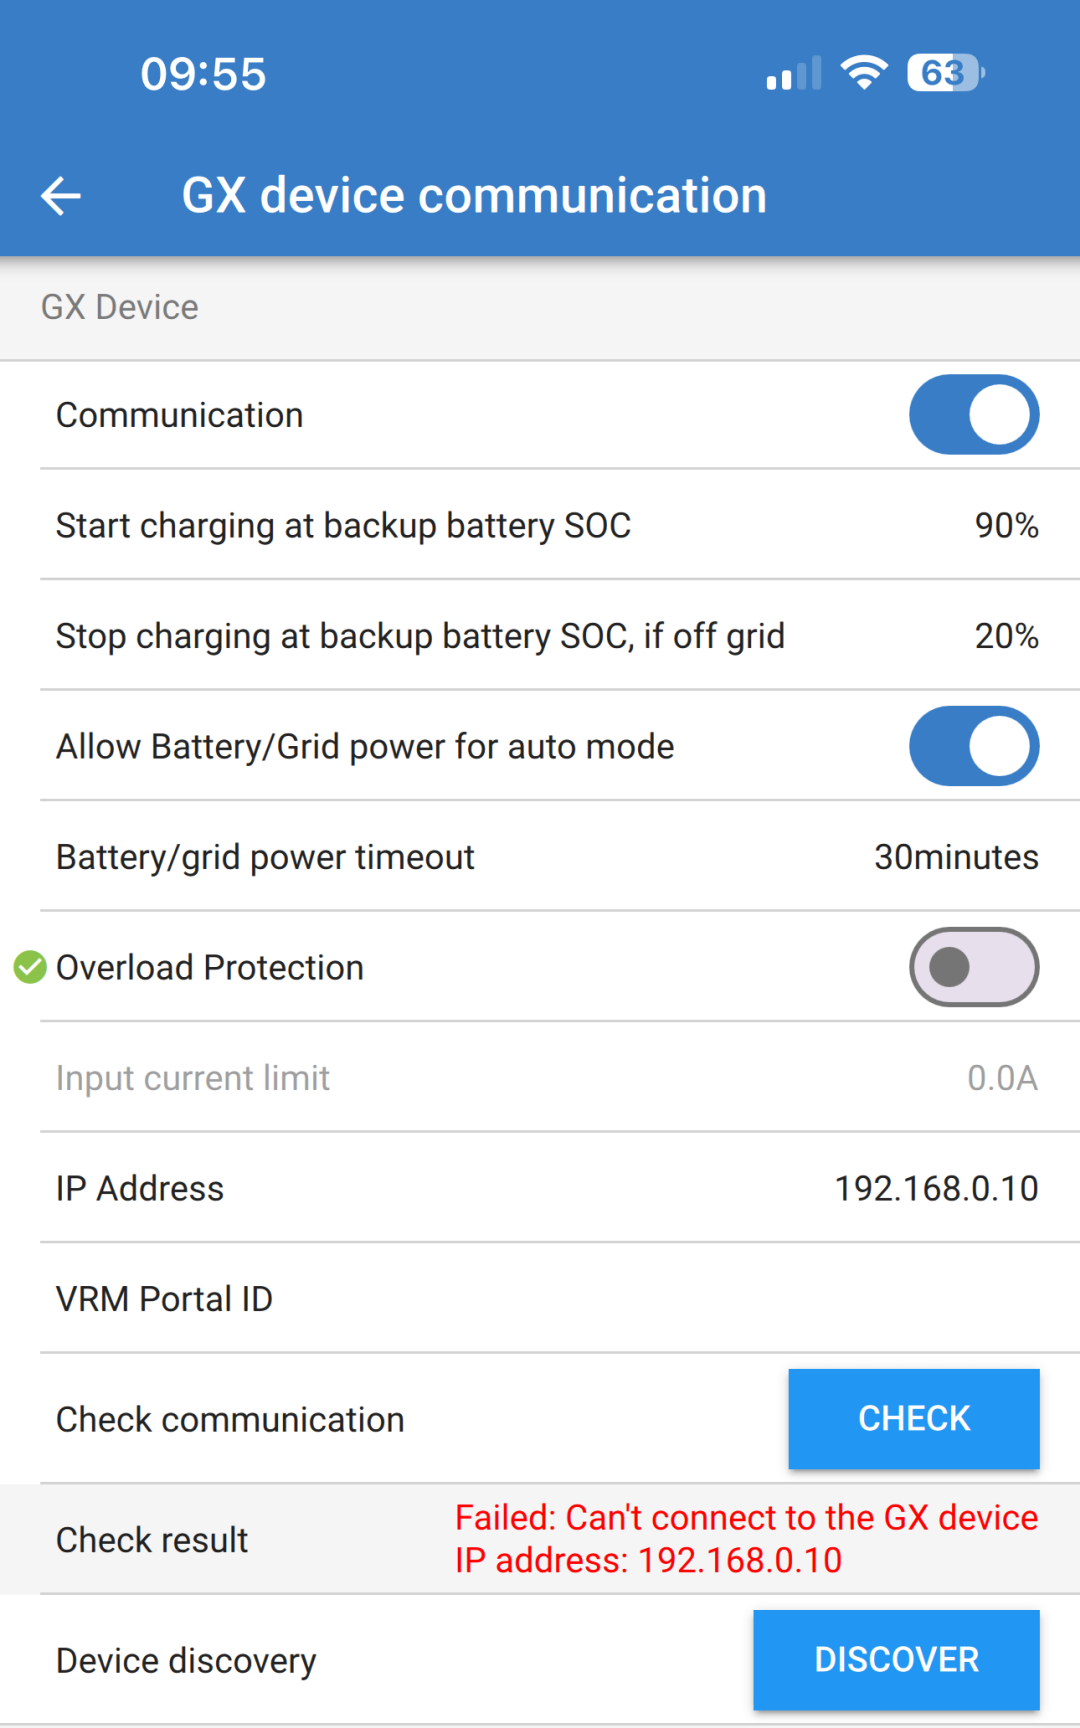Enable the Overload Protection switch
This screenshot has height=1728, width=1080.
(x=973, y=967)
